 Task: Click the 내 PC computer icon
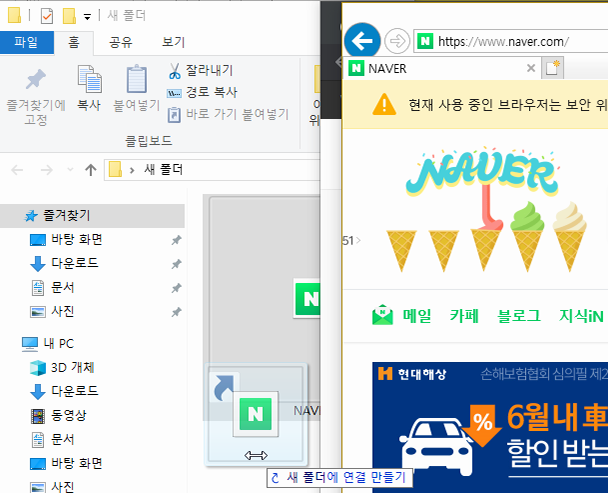(29, 344)
